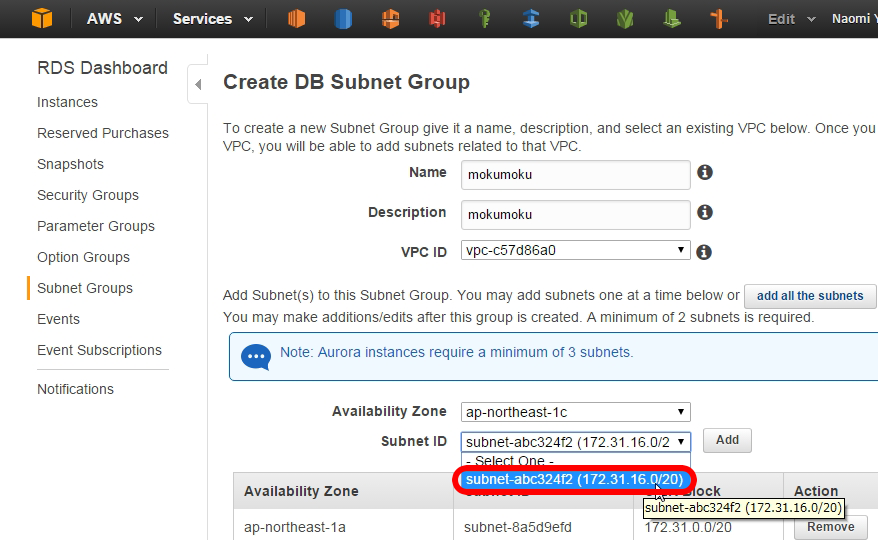Open the orange signpost Route 53 shortcut
The image size is (878, 540).
[719, 19]
